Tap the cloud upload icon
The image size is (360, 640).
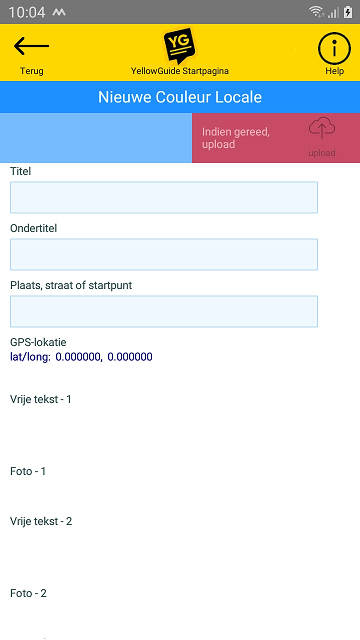click(322, 128)
